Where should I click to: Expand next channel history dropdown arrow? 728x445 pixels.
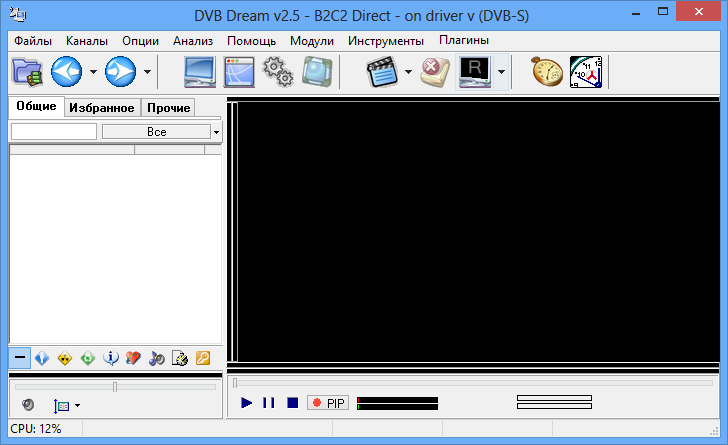(x=147, y=72)
